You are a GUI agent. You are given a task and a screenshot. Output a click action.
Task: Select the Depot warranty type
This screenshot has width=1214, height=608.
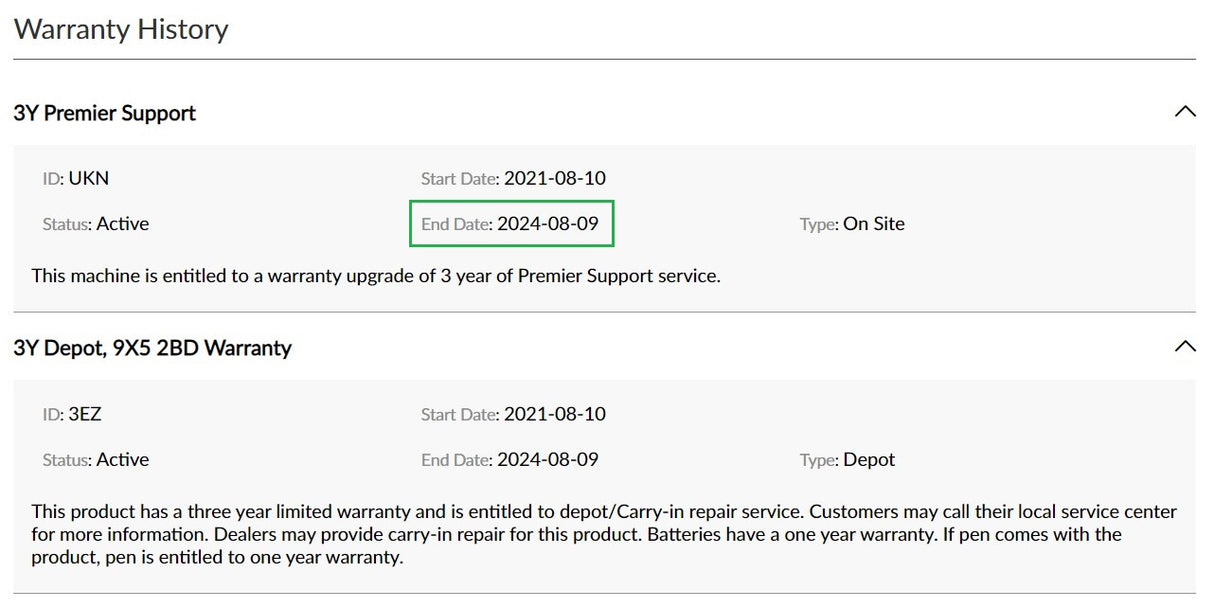[868, 459]
